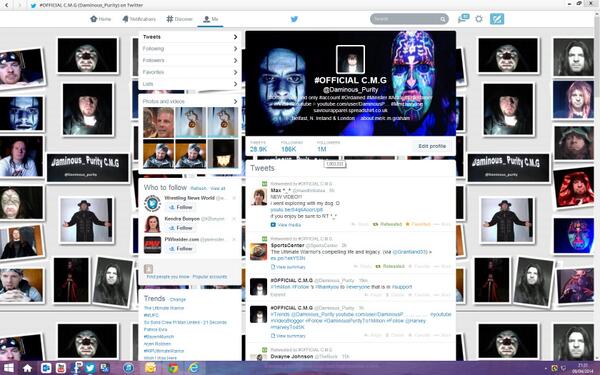Viewport: 600px width, 375px height.
Task: Follow PWInsider.com
Action: point(181,248)
